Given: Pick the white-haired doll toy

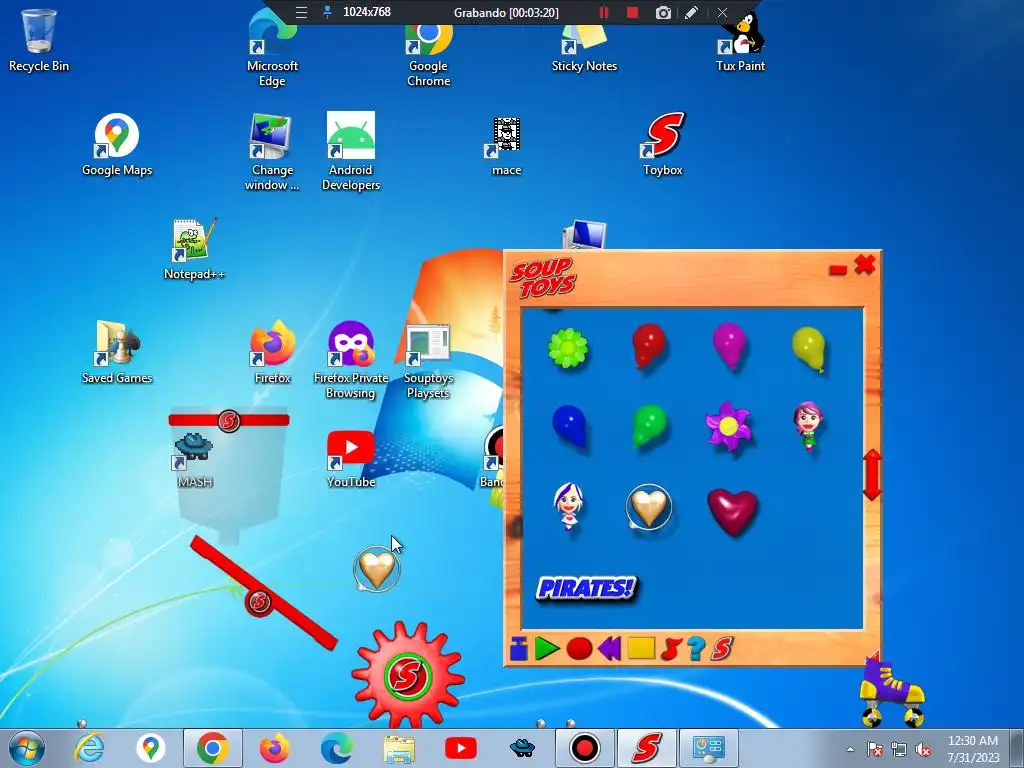Looking at the screenshot, I should tap(568, 506).
